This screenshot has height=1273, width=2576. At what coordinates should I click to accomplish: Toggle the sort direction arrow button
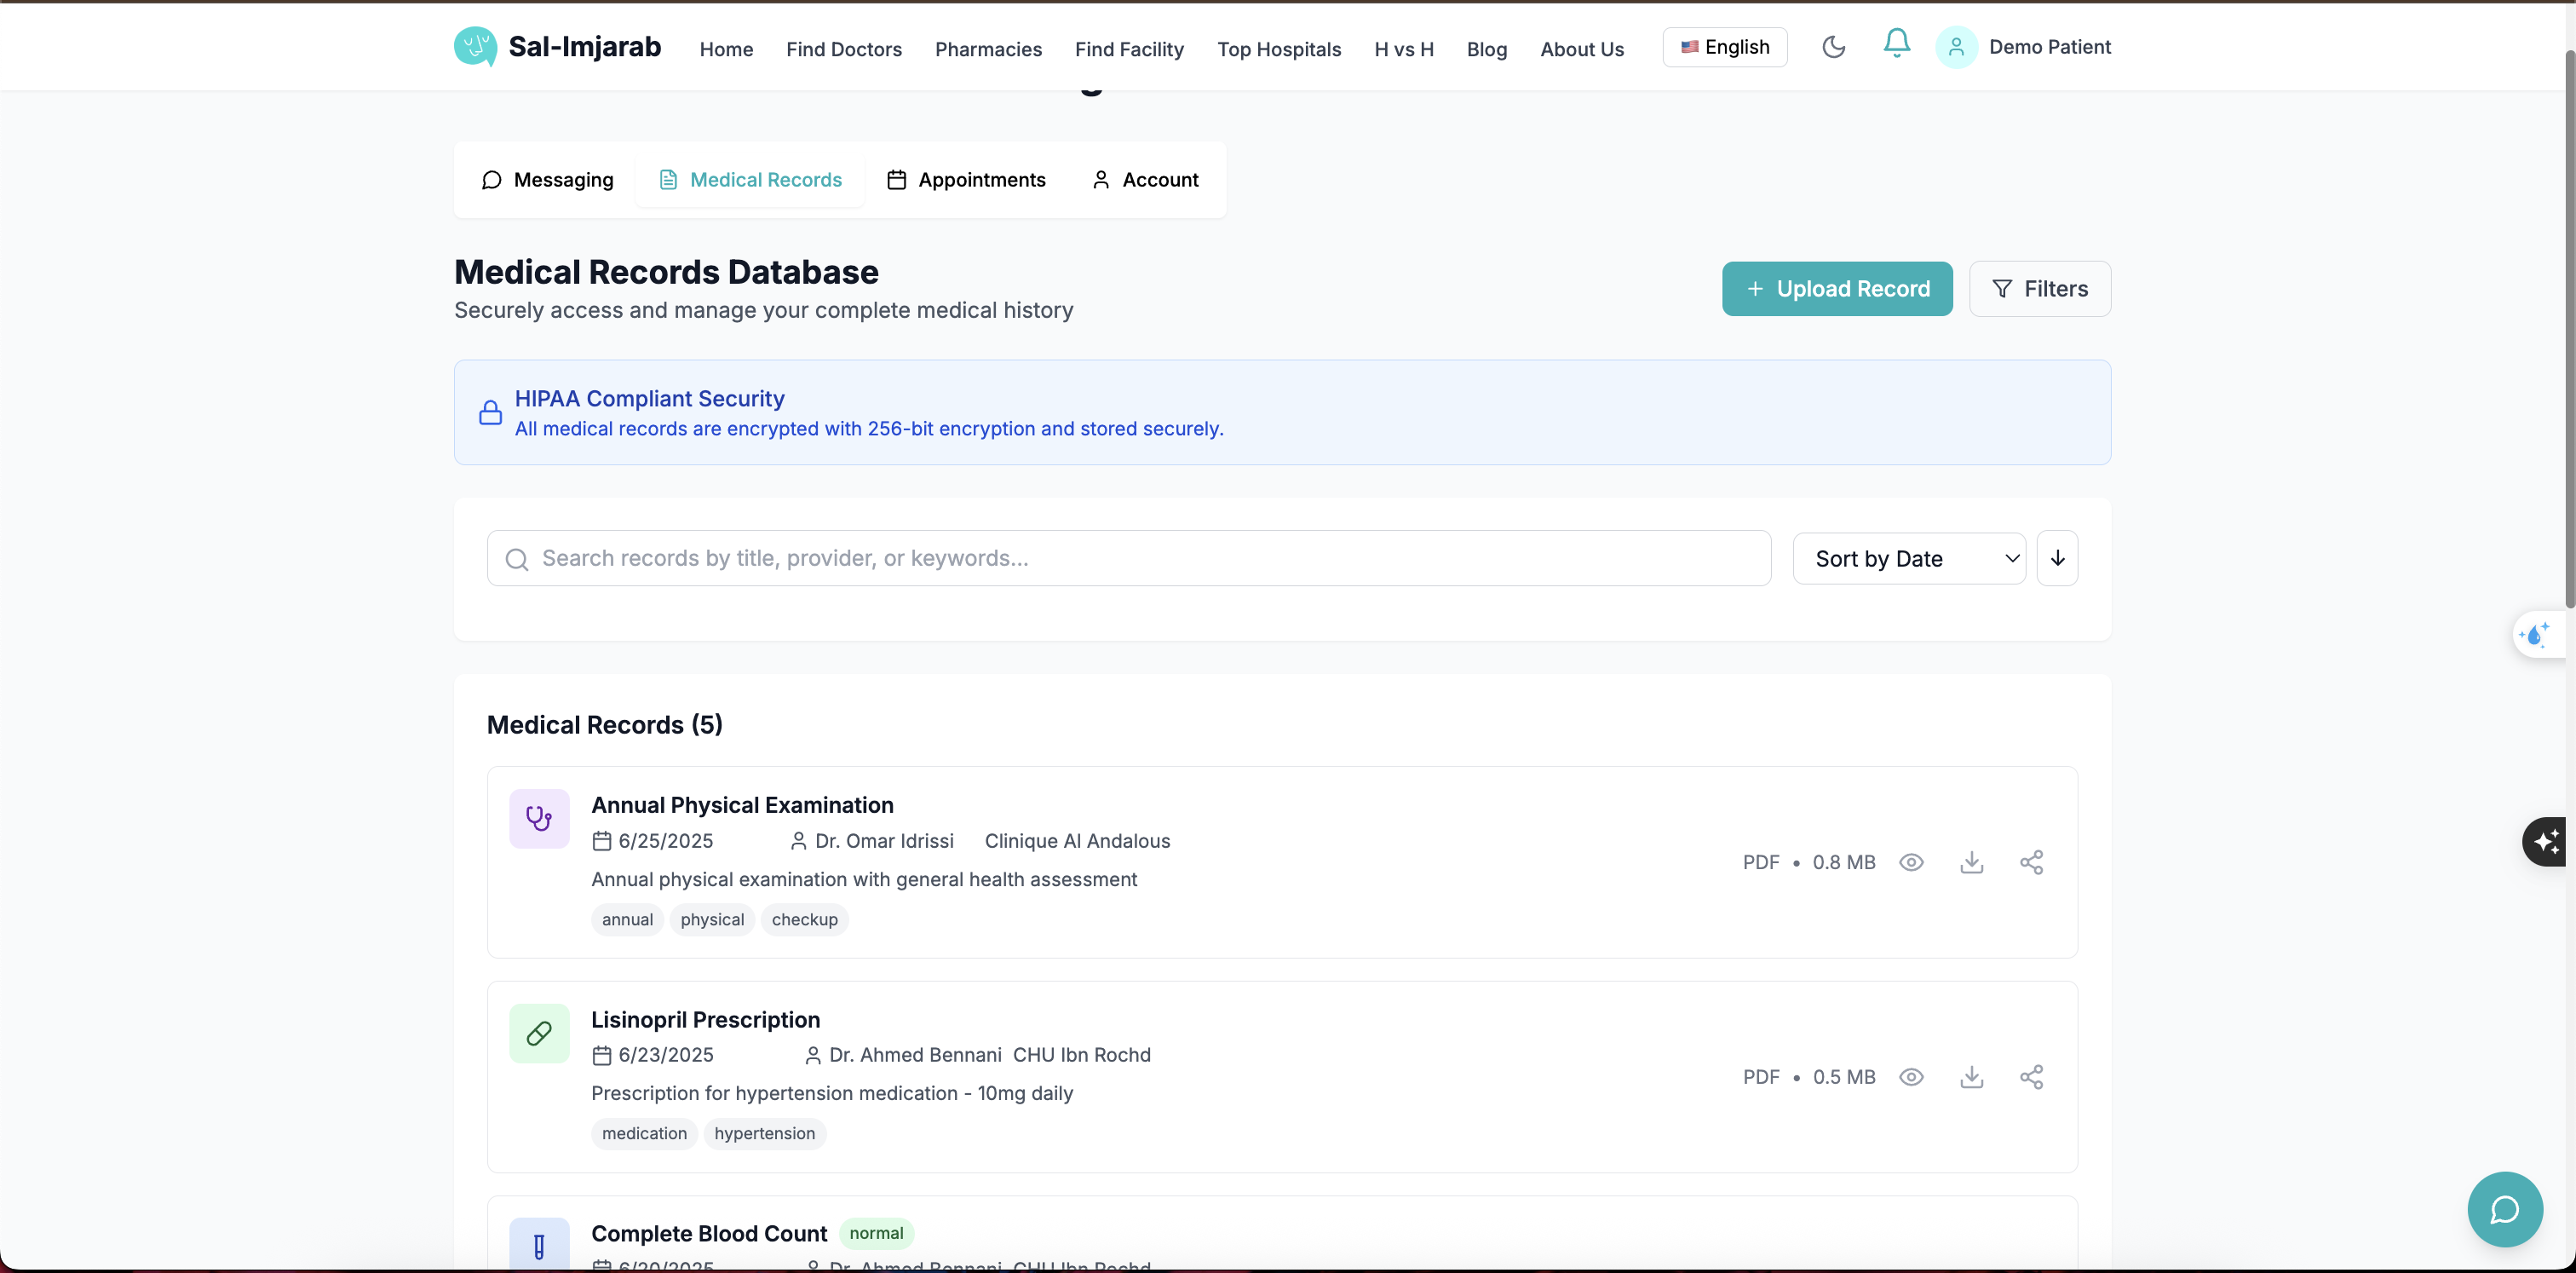2057,559
